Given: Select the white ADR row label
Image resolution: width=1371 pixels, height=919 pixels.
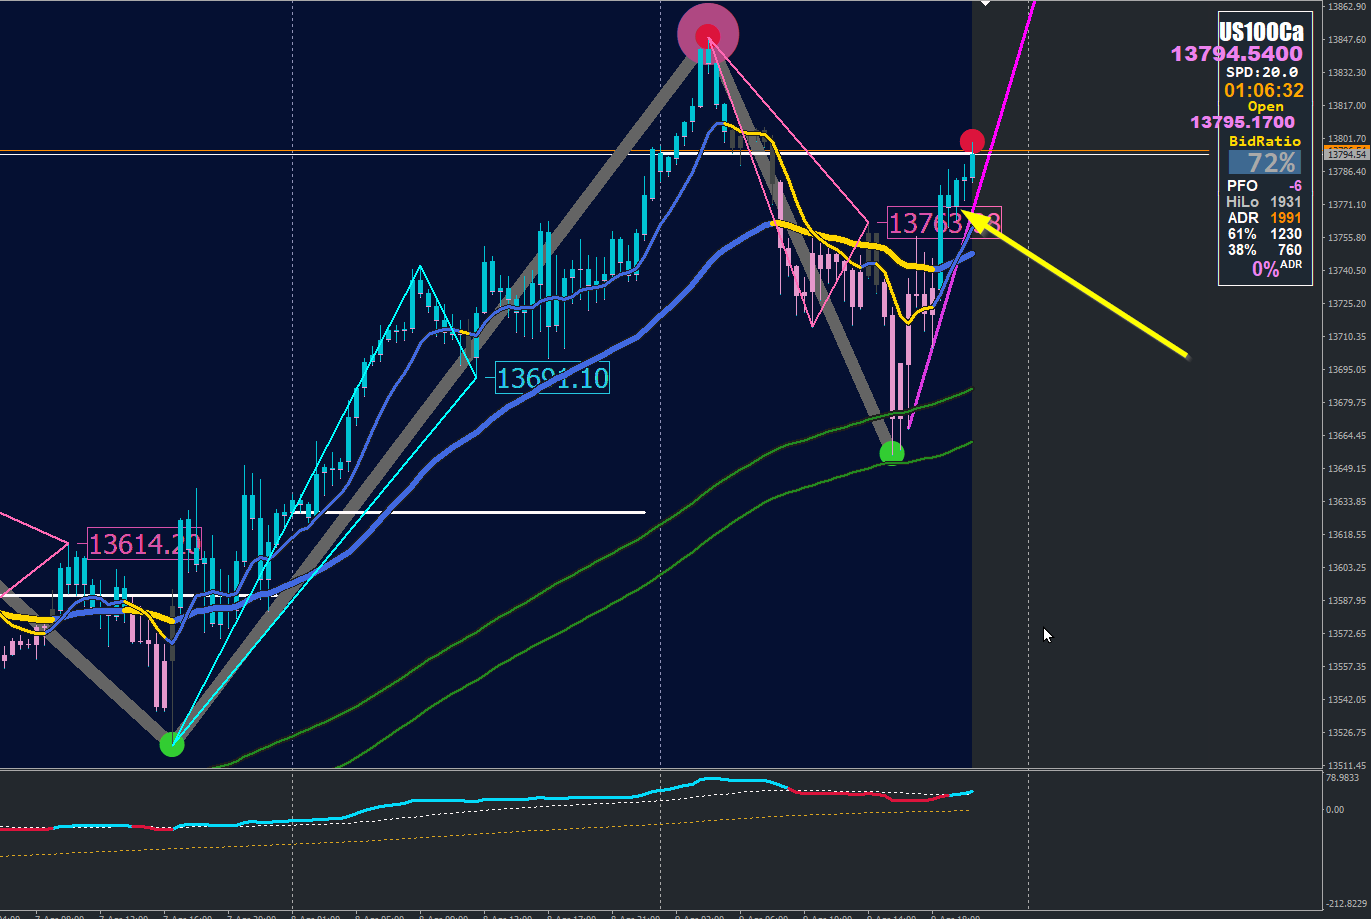Looking at the screenshot, I should click(x=1243, y=217).
